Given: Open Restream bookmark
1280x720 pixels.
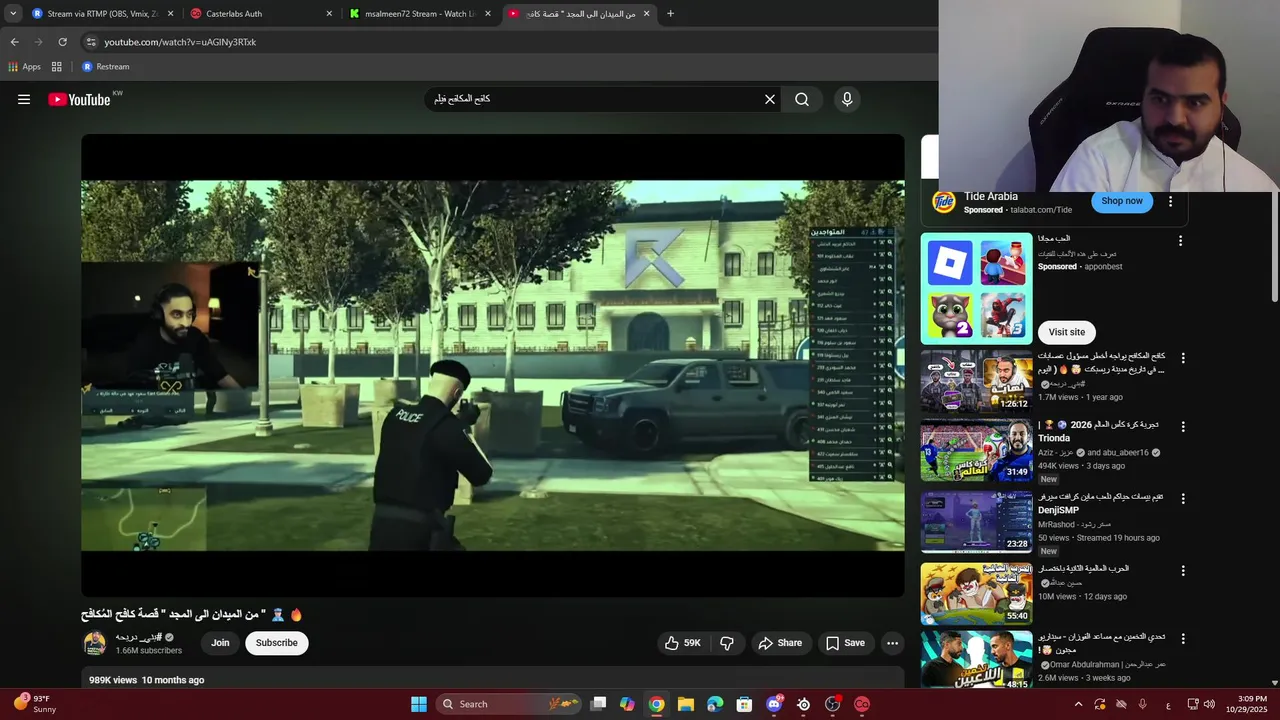Looking at the screenshot, I should [x=106, y=67].
